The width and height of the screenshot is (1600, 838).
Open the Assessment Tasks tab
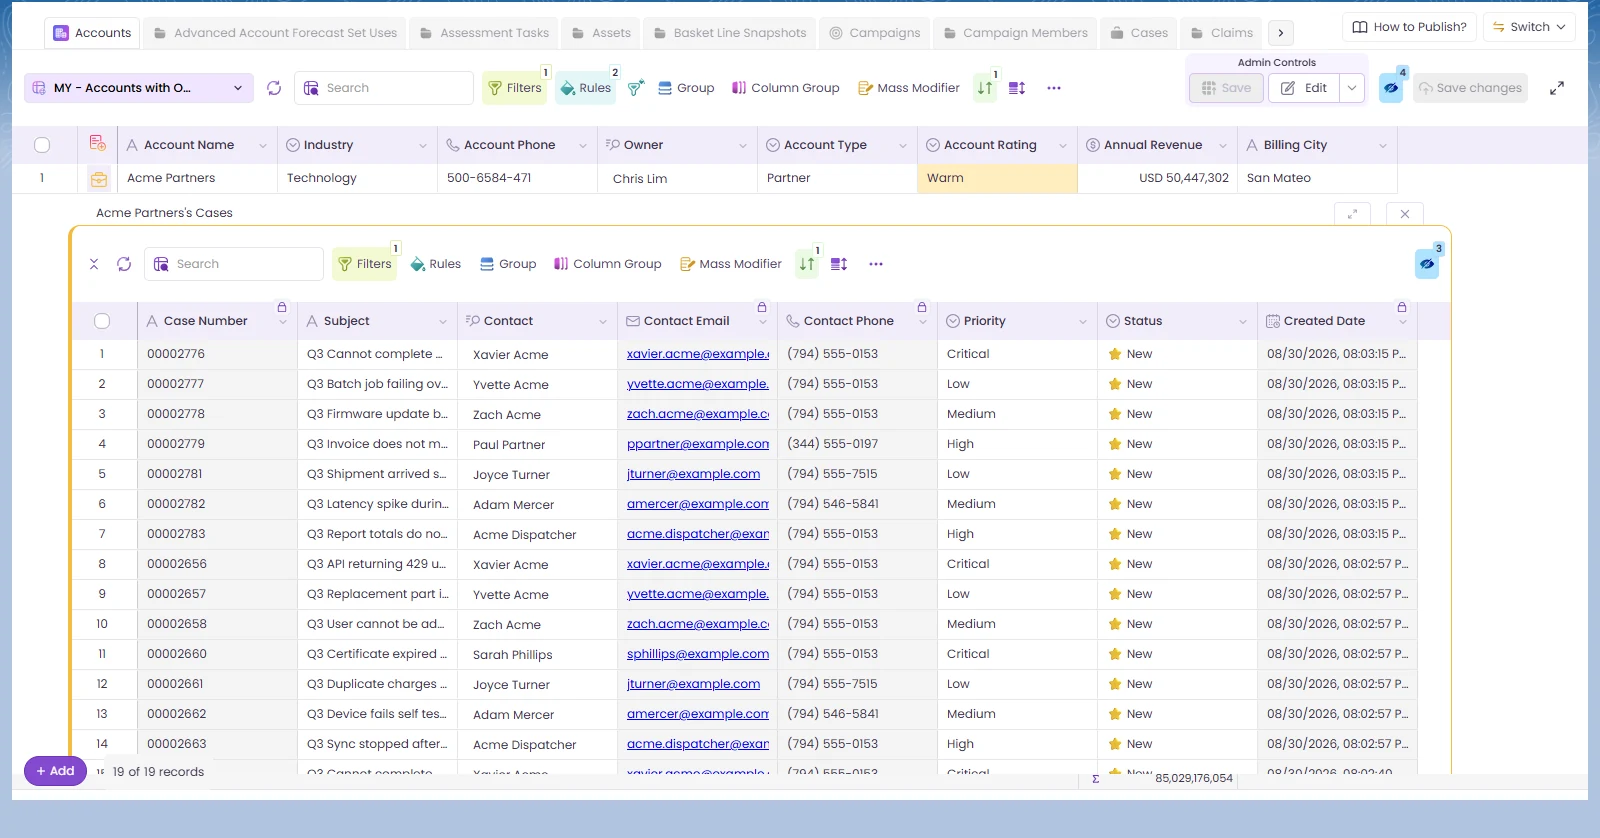pos(484,33)
